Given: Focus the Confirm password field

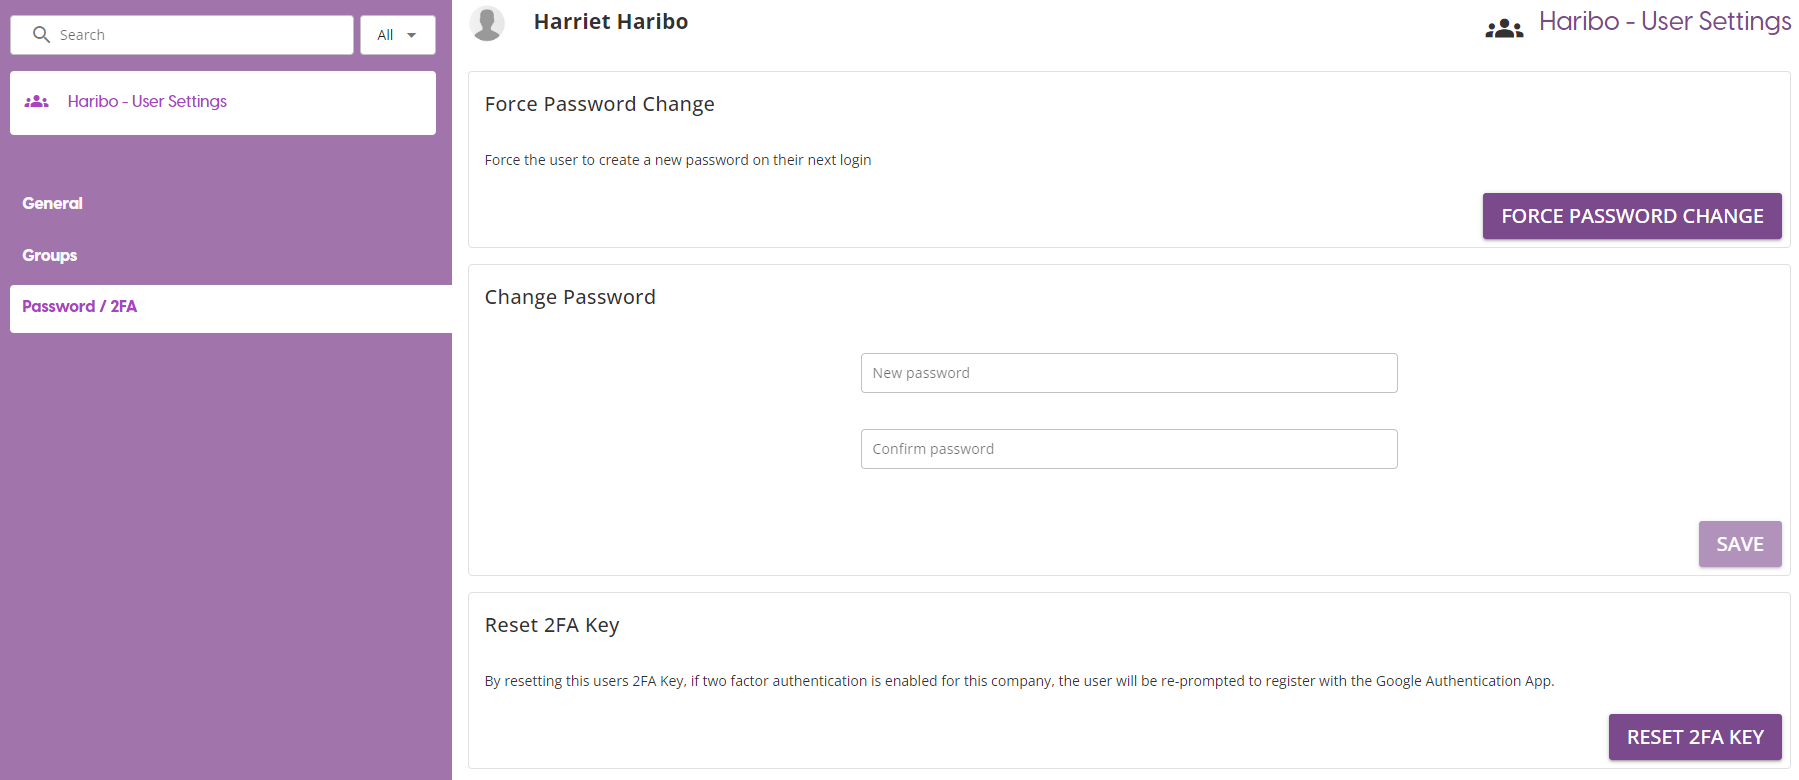Looking at the screenshot, I should click(1128, 449).
